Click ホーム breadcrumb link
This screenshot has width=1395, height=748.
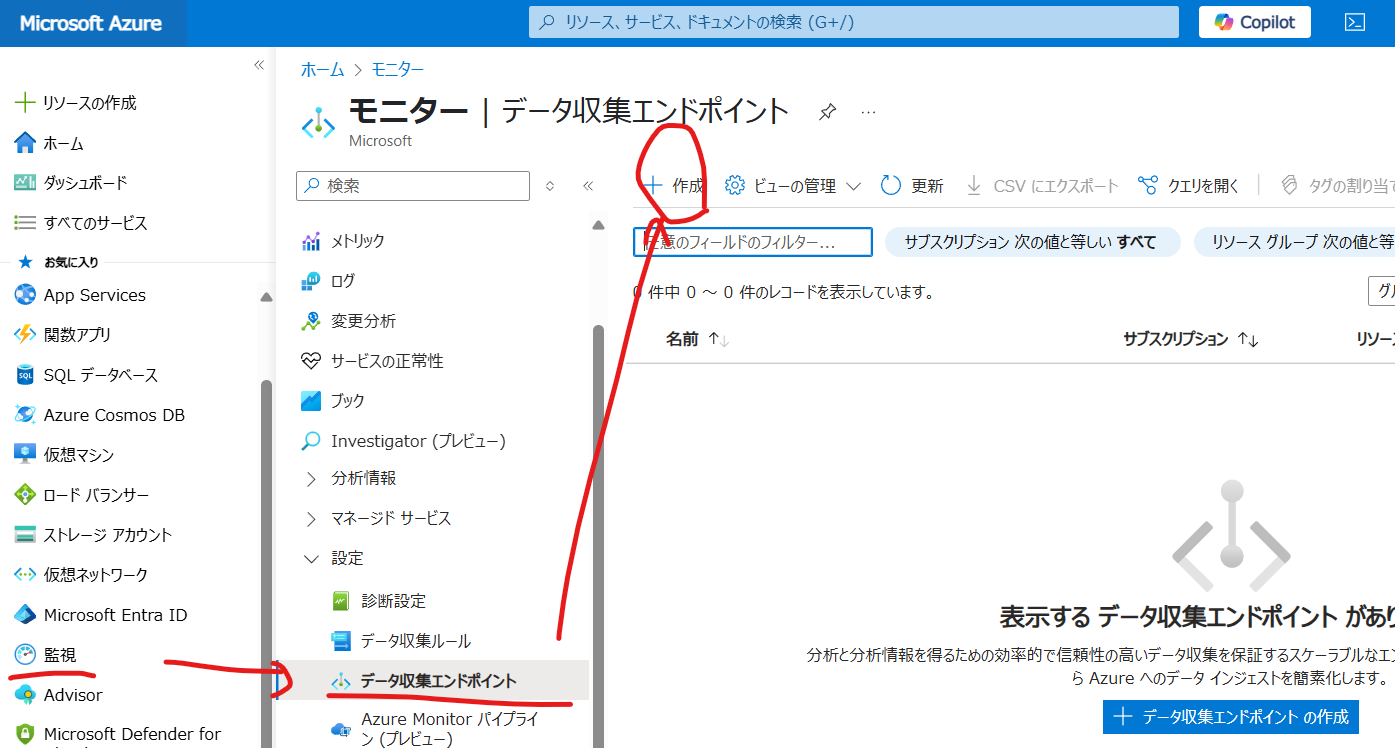tap(322, 69)
